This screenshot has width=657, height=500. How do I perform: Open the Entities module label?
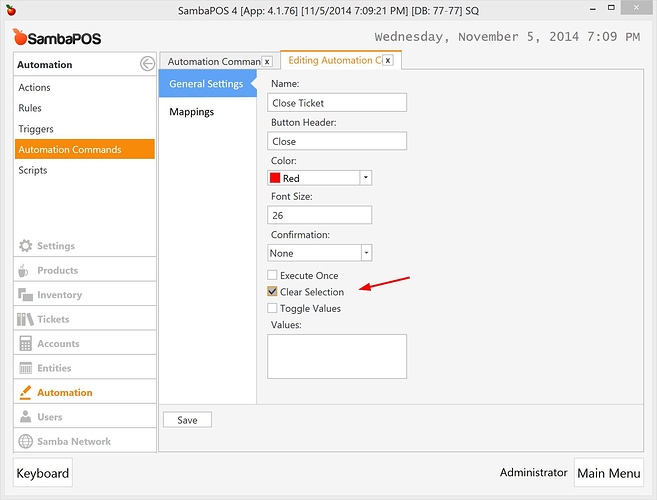tap(54, 368)
